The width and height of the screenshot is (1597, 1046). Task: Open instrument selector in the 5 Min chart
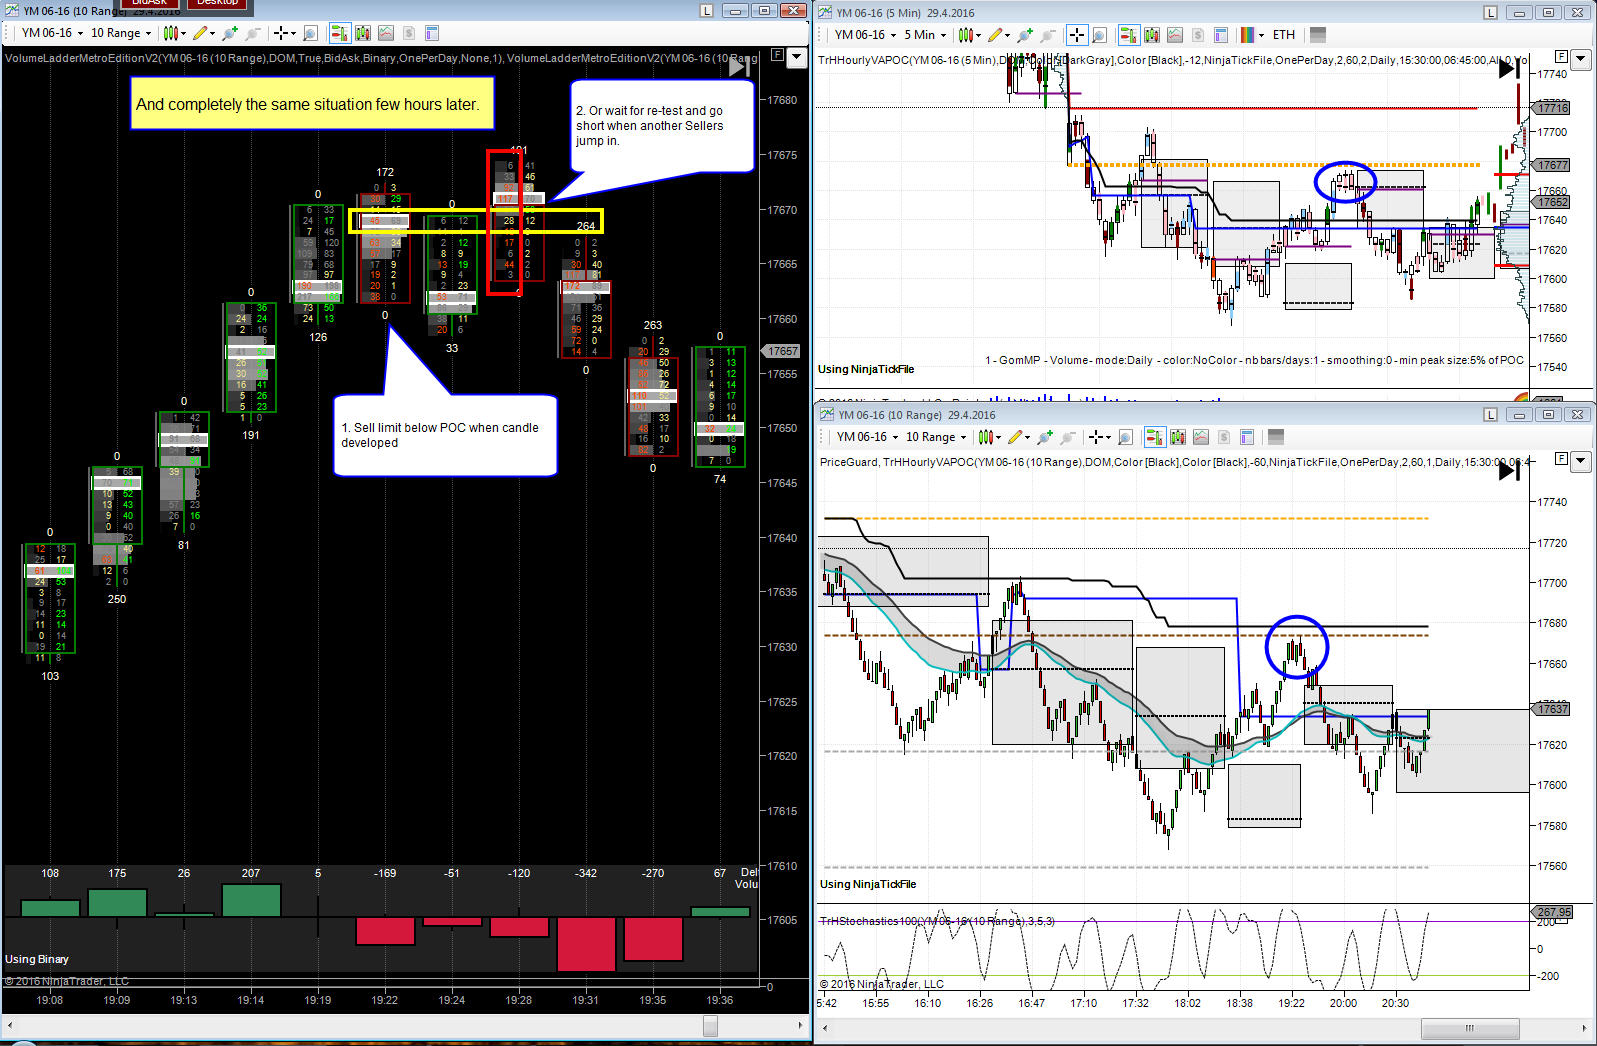(x=864, y=34)
